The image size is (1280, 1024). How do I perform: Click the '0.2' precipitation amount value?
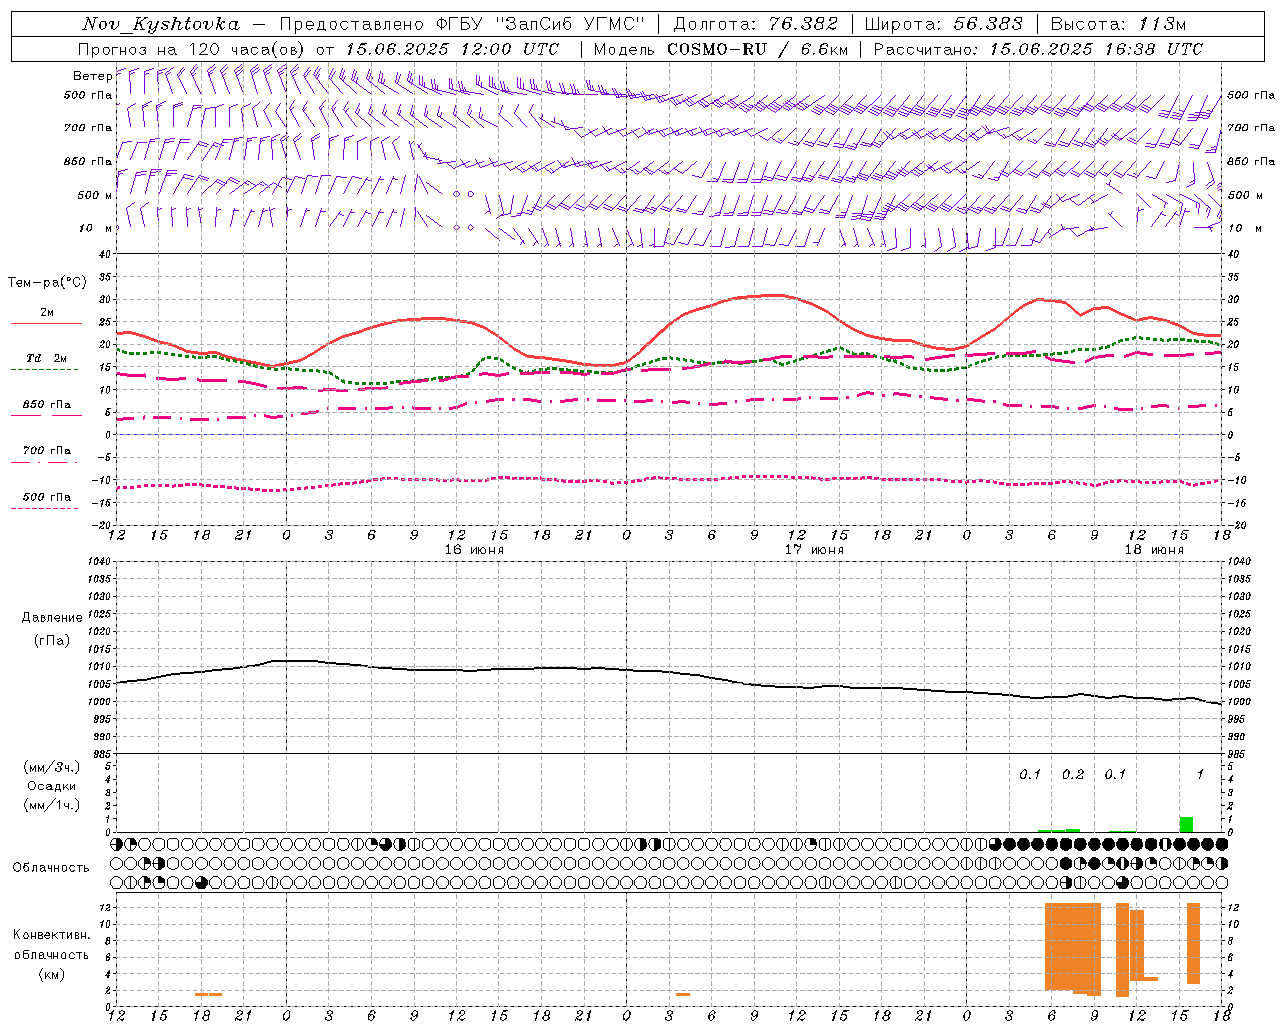pos(1073,775)
